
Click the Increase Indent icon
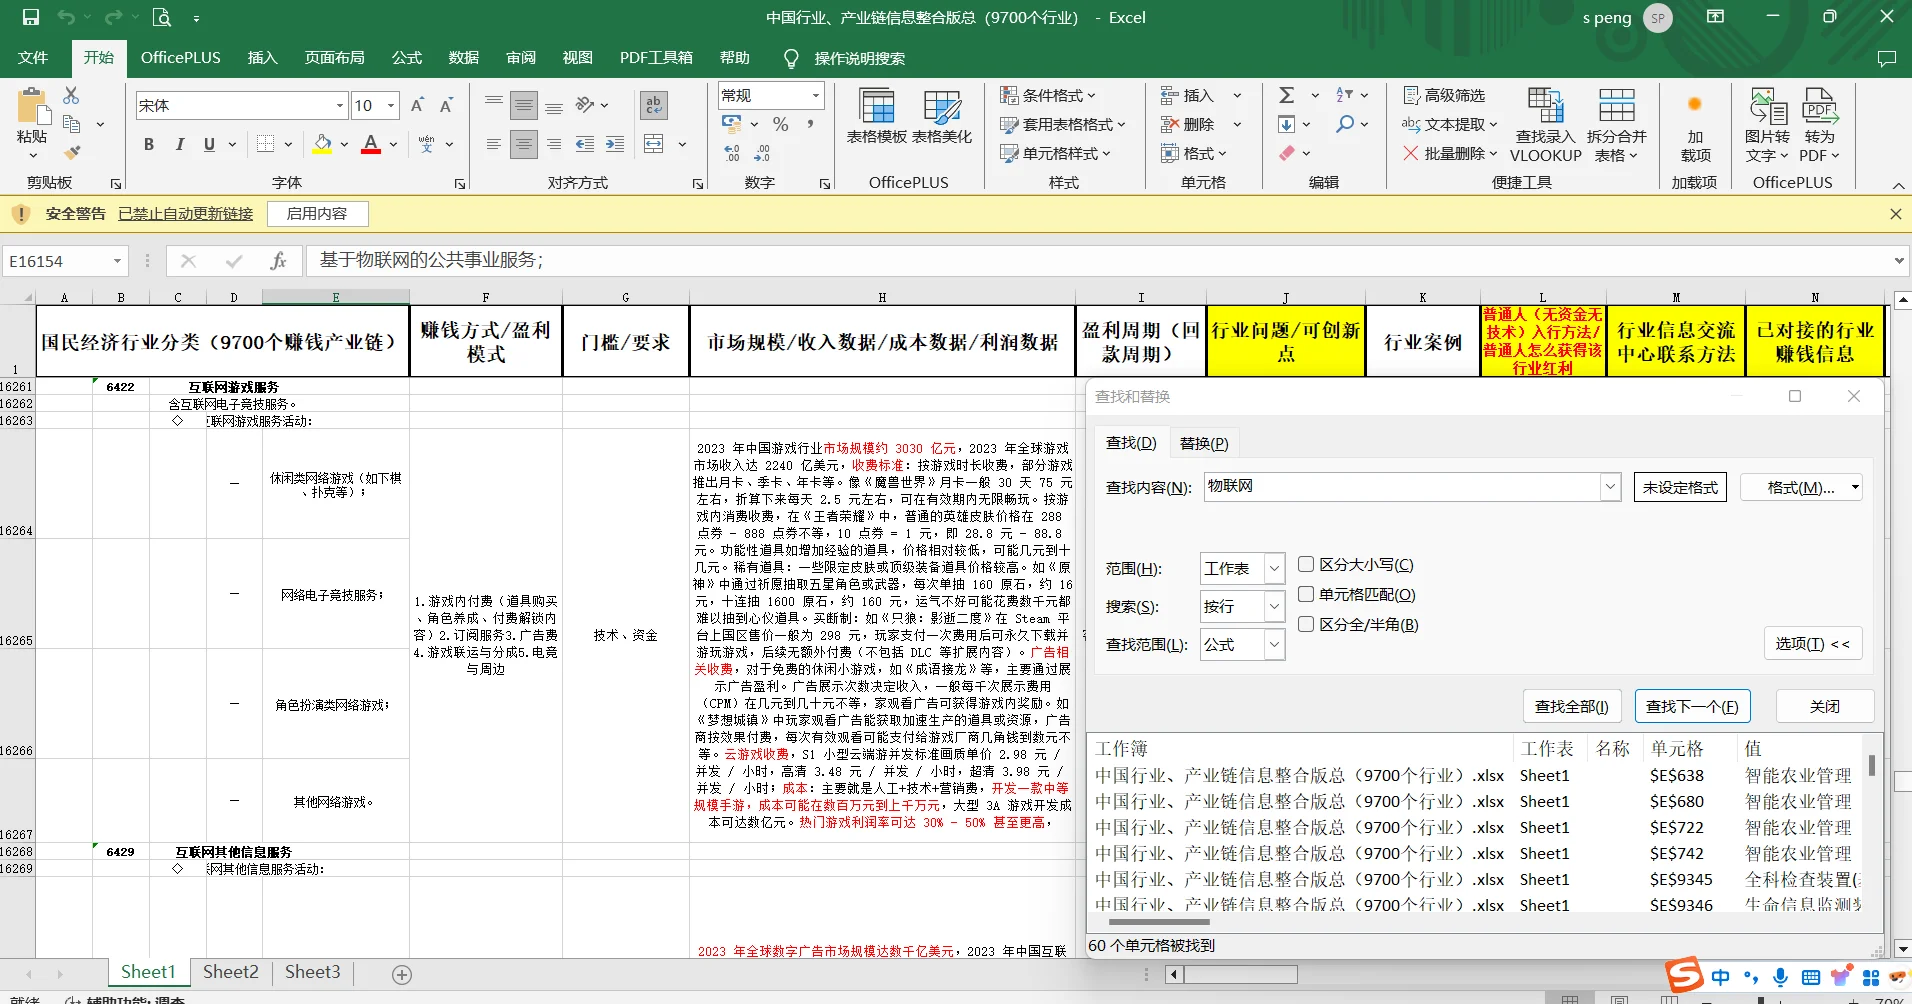[615, 144]
